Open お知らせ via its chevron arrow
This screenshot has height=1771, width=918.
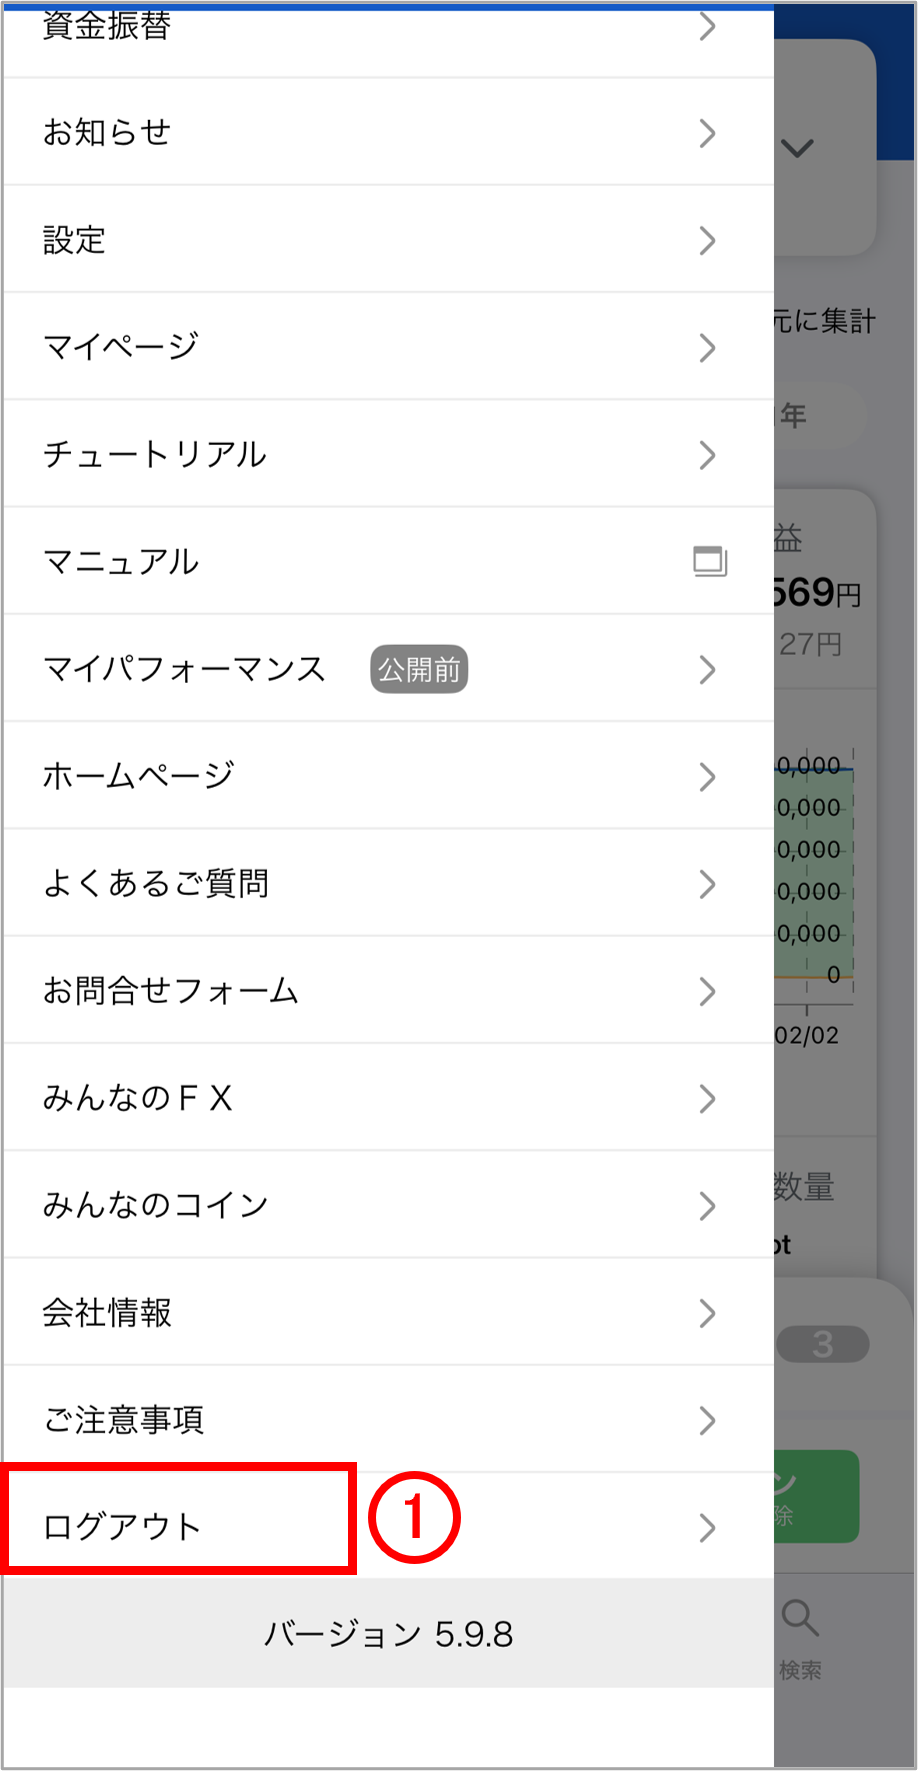click(x=707, y=133)
